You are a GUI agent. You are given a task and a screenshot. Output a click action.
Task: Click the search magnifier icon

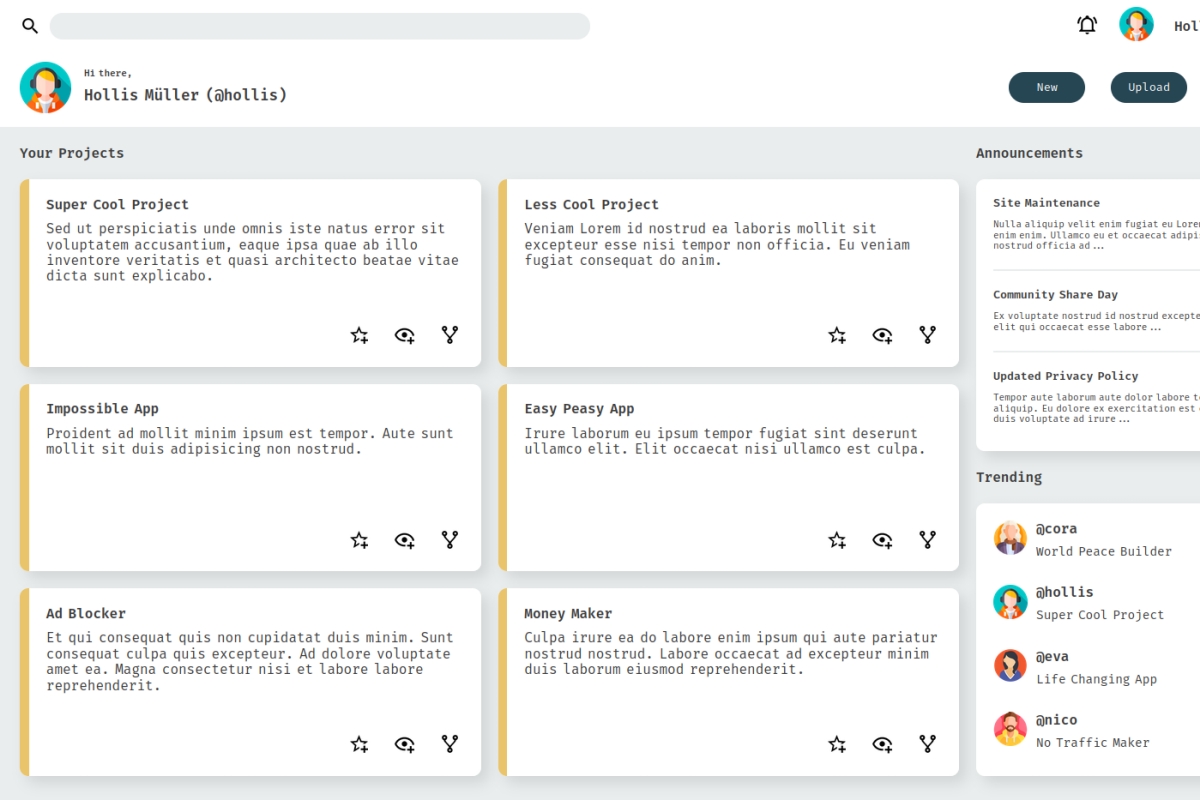point(30,26)
